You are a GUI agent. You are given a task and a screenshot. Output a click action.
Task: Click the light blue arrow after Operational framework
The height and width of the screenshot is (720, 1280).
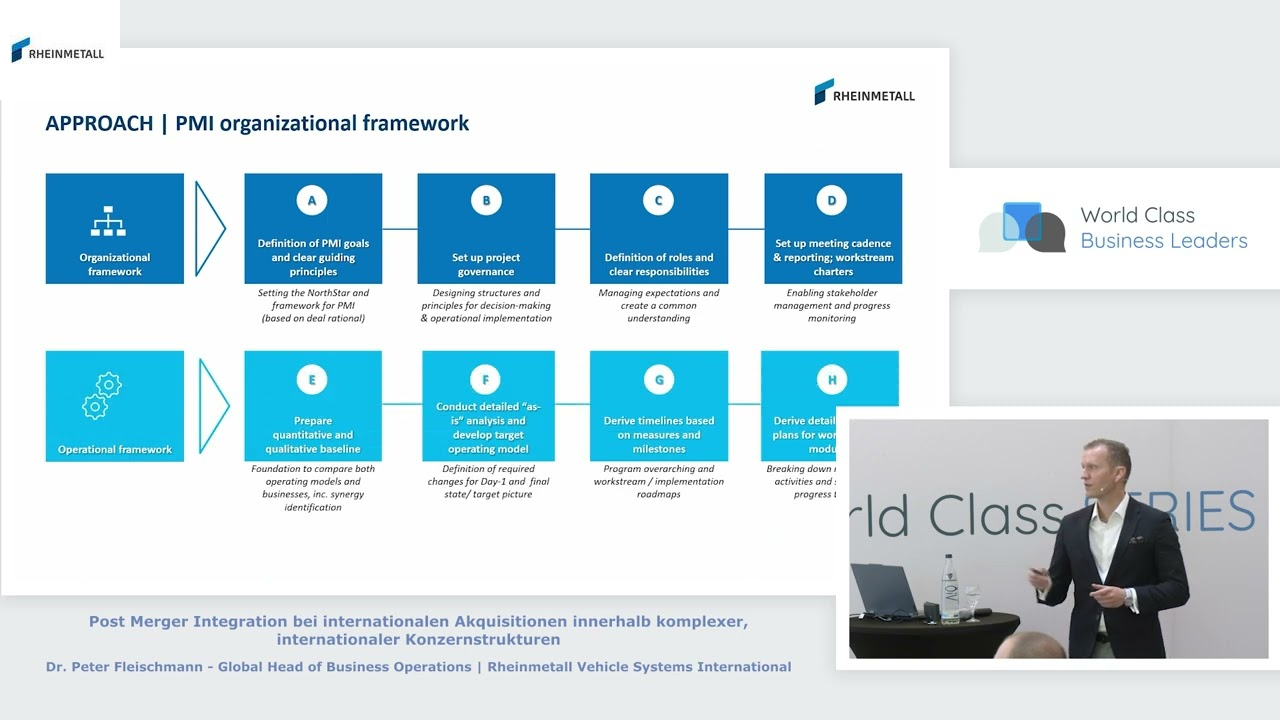pyautogui.click(x=214, y=406)
